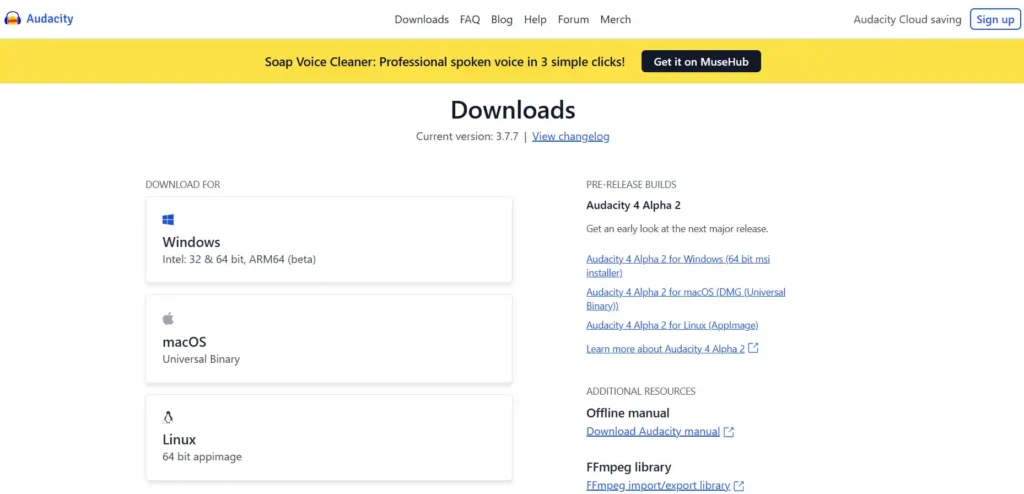Select Help in the top navigation
1024x494 pixels.
(535, 19)
